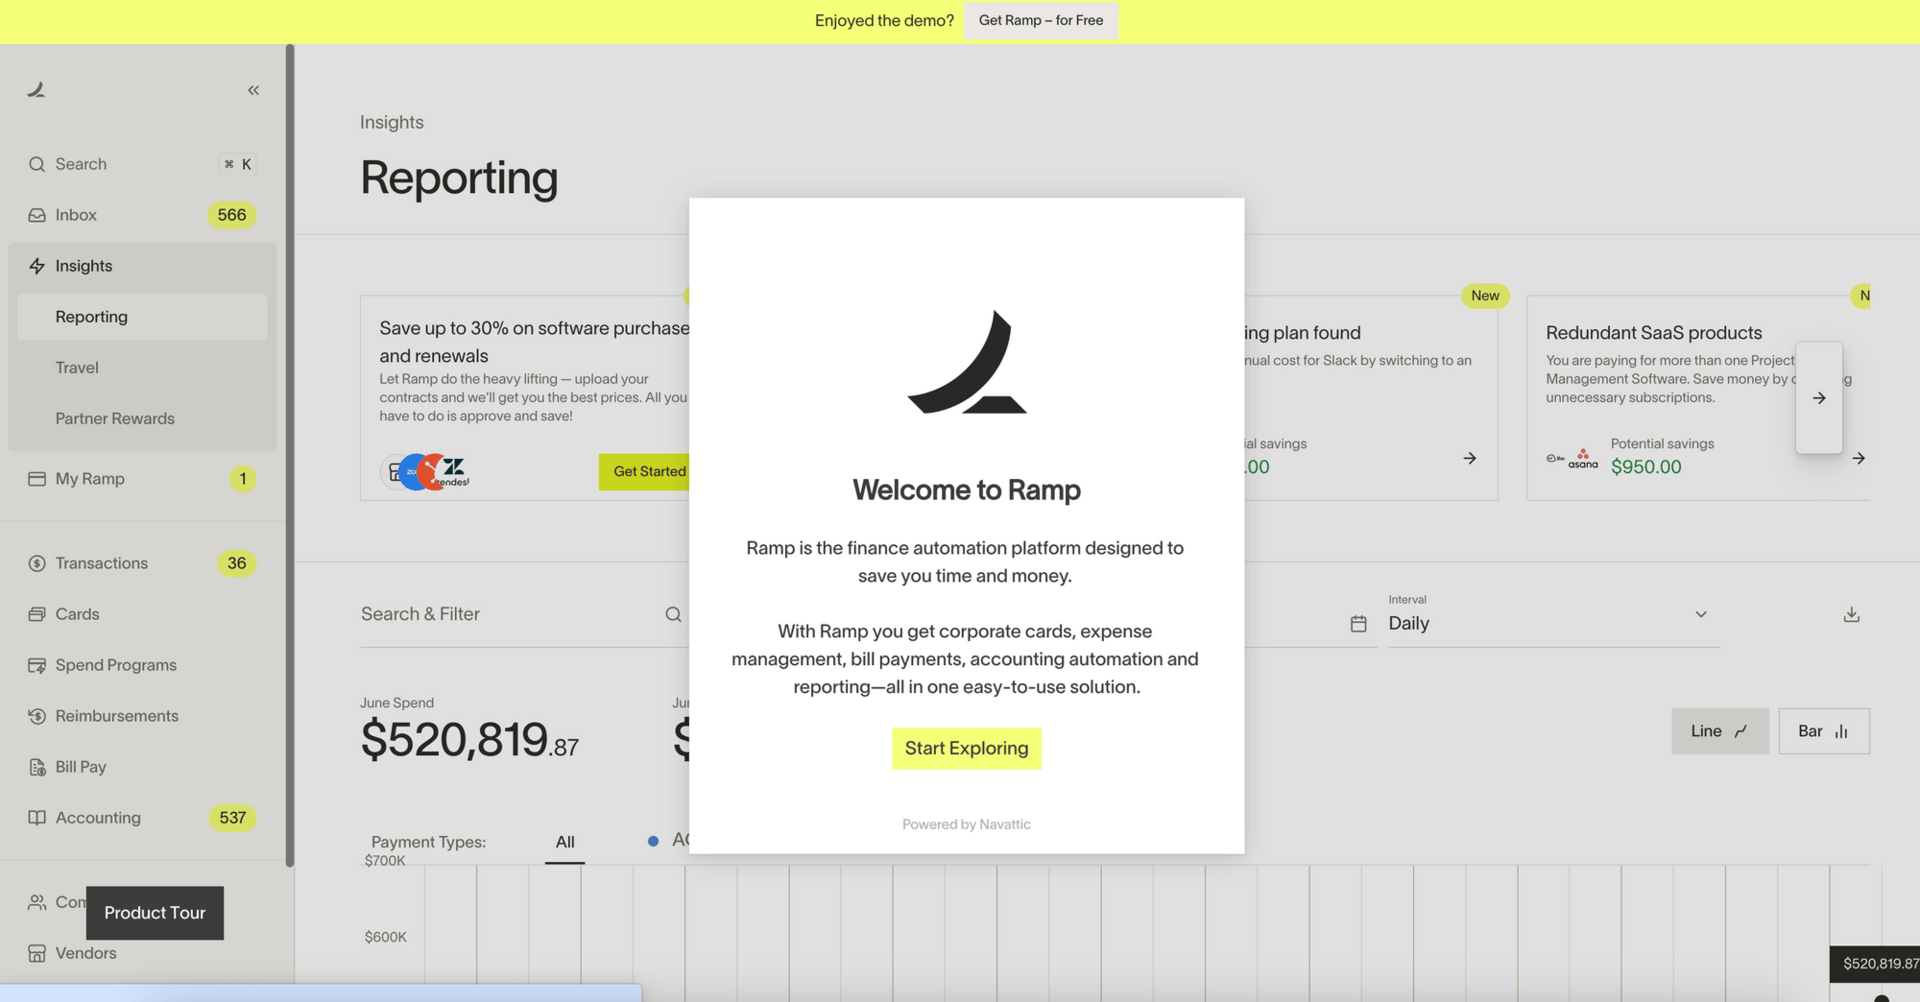Click the June Spend $520,819.87 total
Screen dimensions: 1920x1002
point(470,739)
